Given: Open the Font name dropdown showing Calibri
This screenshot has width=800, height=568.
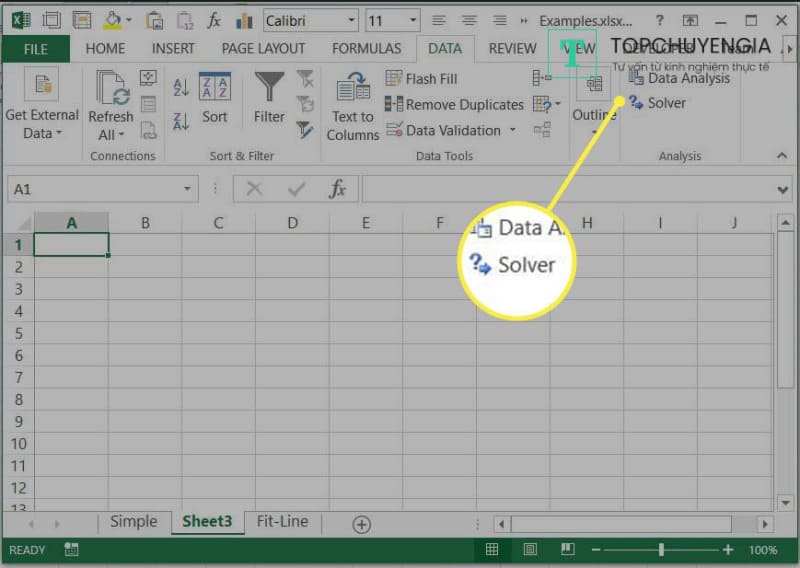Looking at the screenshot, I should (x=350, y=20).
